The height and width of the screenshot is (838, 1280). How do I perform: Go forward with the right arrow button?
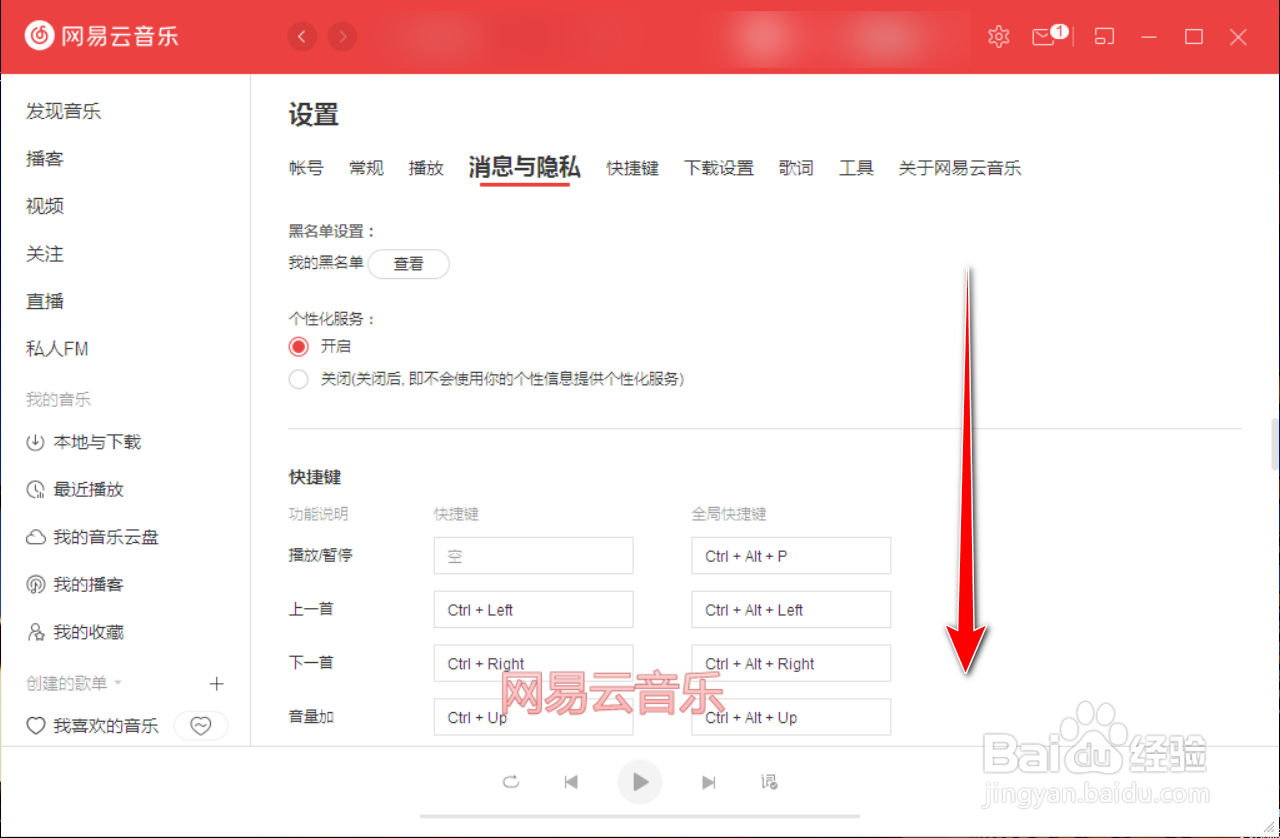pos(342,37)
